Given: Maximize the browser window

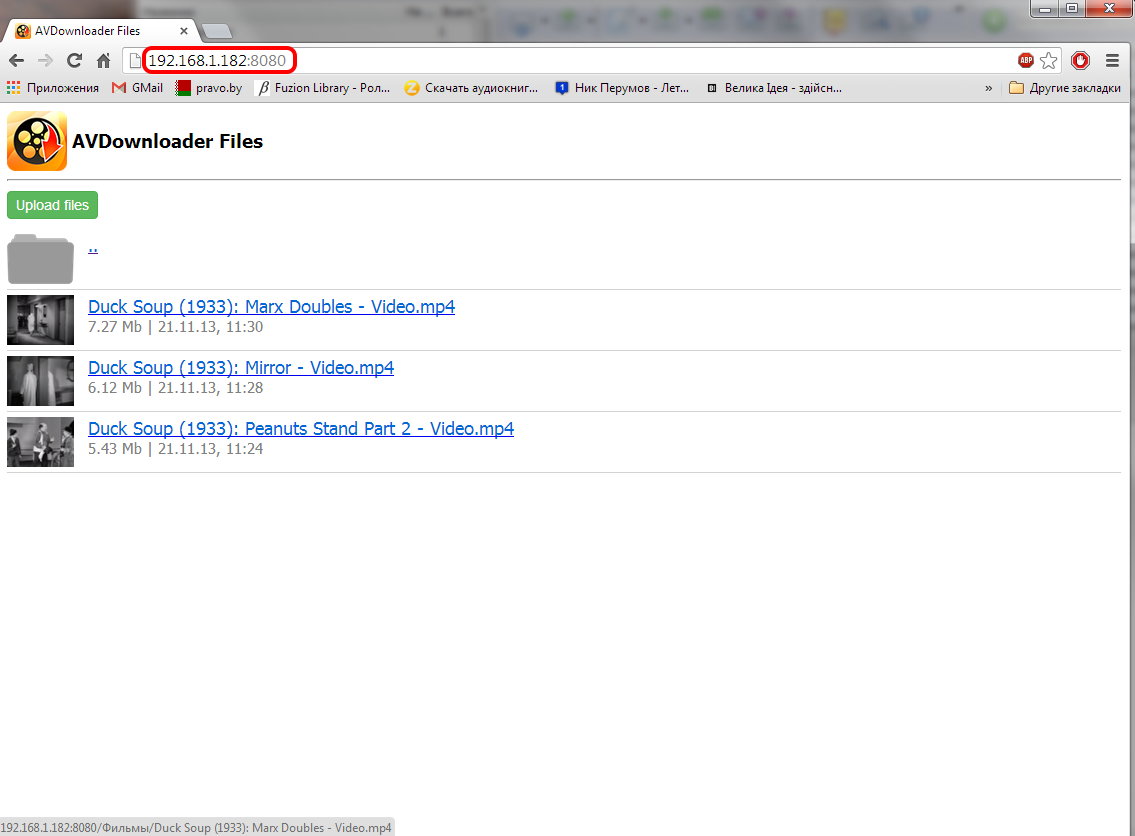Looking at the screenshot, I should point(1072,9).
